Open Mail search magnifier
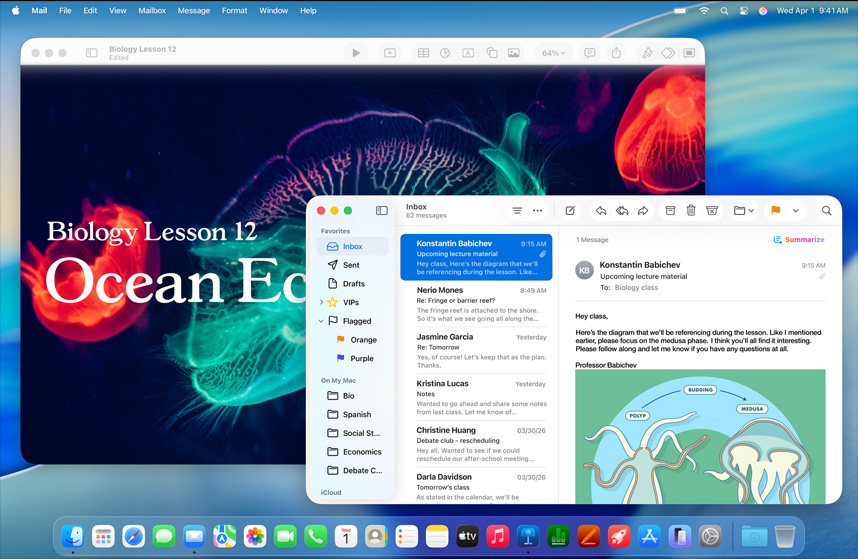The width and height of the screenshot is (858, 559). [x=826, y=211]
